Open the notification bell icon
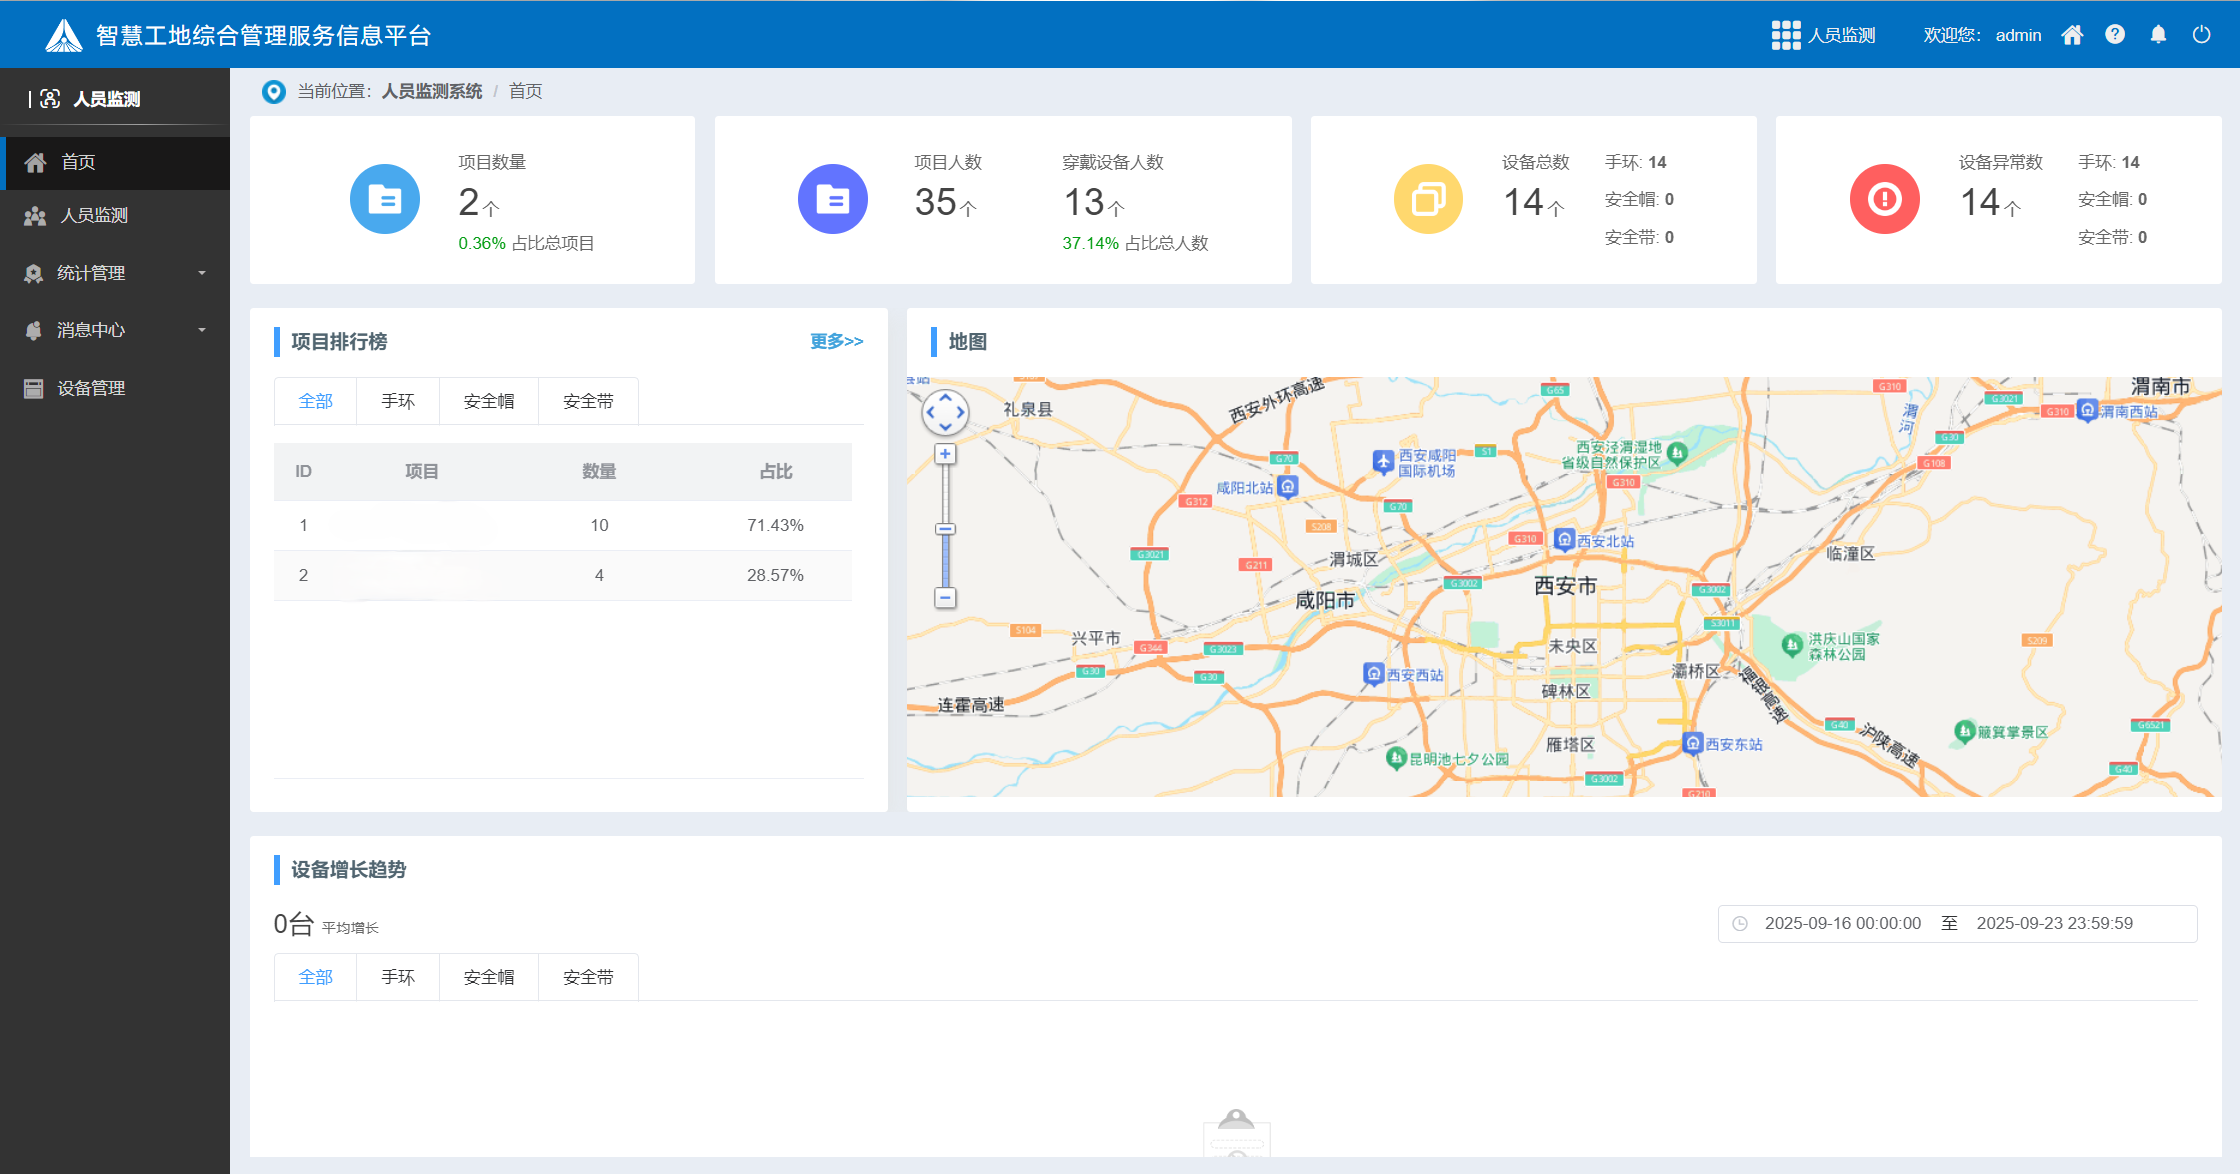 pyautogui.click(x=2158, y=35)
